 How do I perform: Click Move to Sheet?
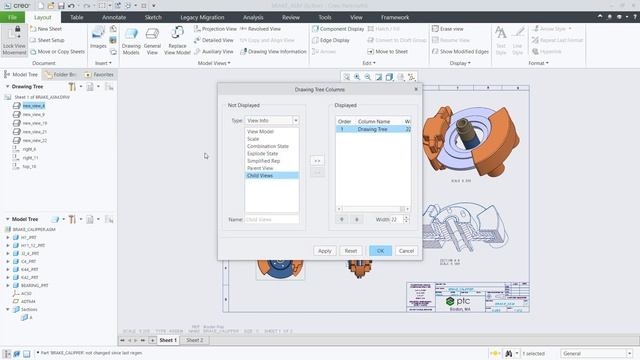(x=387, y=51)
